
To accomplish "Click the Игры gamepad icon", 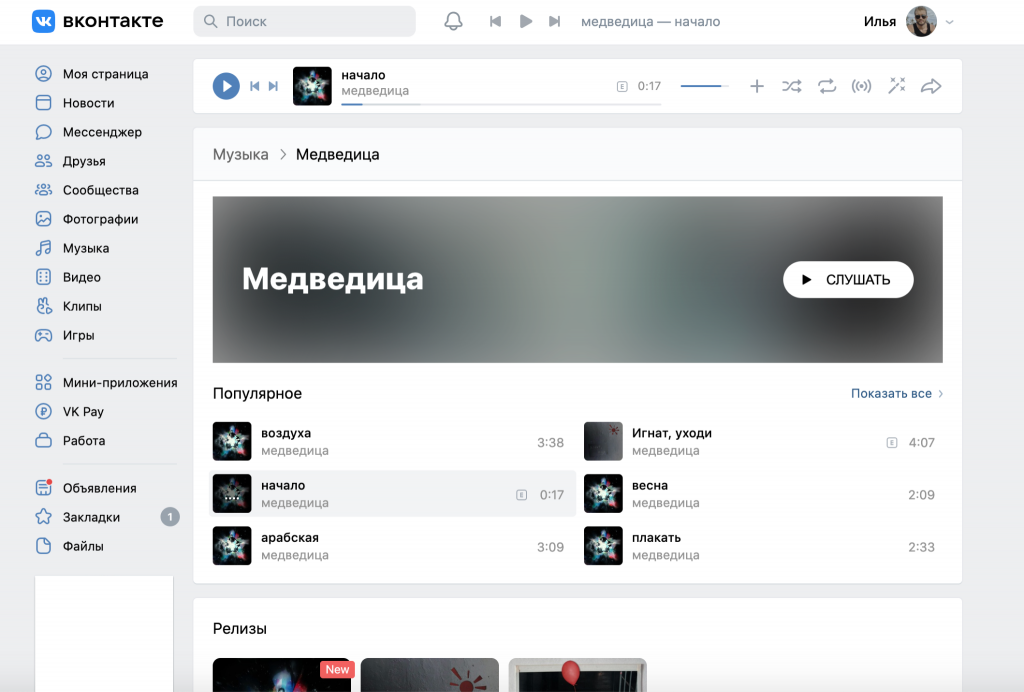I will click(43, 335).
